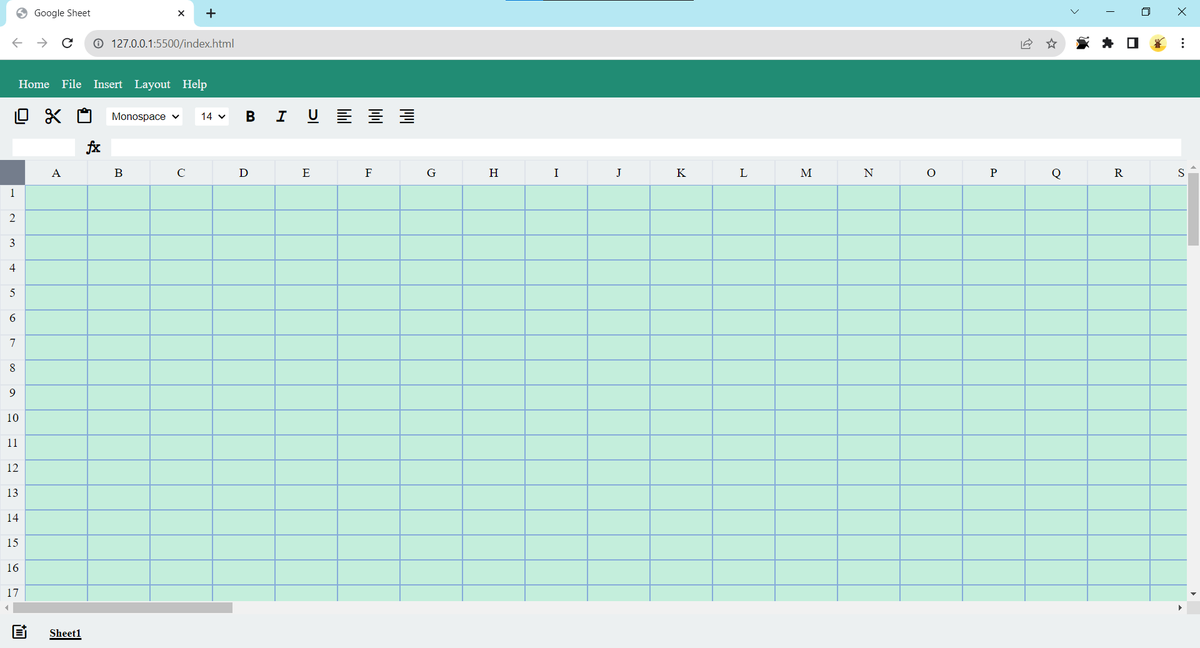The image size is (1200, 648).
Task: Select column M header
Action: [x=806, y=172]
